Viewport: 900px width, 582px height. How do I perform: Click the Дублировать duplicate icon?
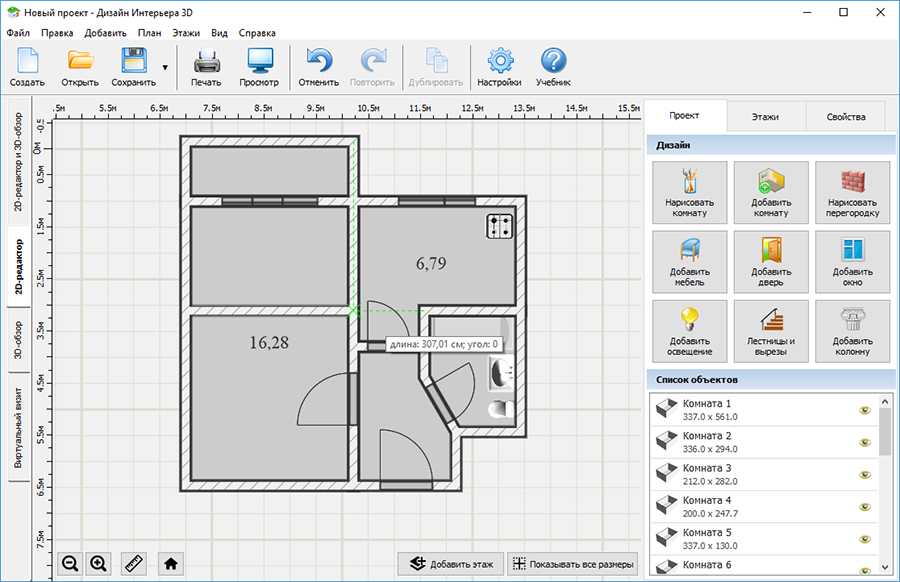point(436,67)
